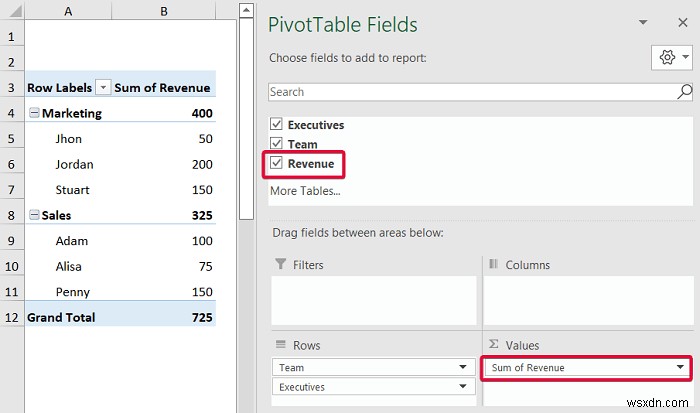
Task: Uncheck the Team field checkbox
Action: tap(276, 143)
